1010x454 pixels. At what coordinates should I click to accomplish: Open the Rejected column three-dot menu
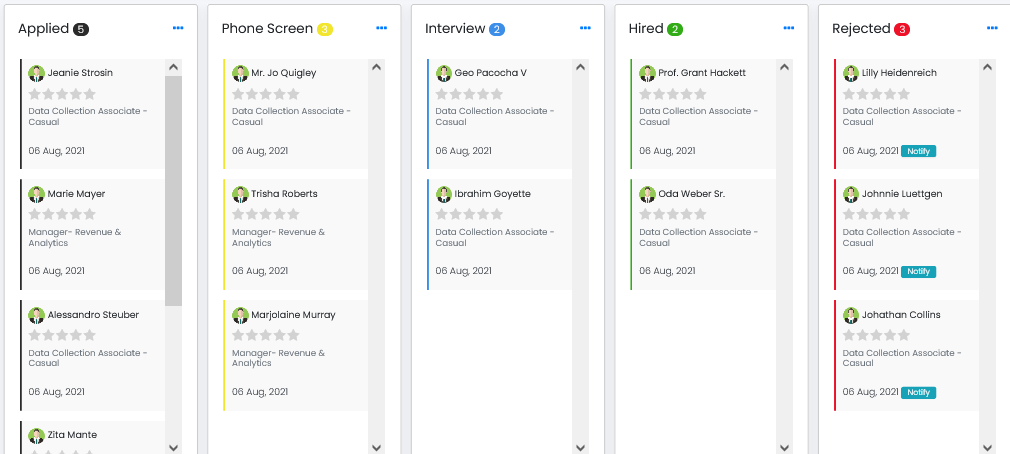click(992, 28)
